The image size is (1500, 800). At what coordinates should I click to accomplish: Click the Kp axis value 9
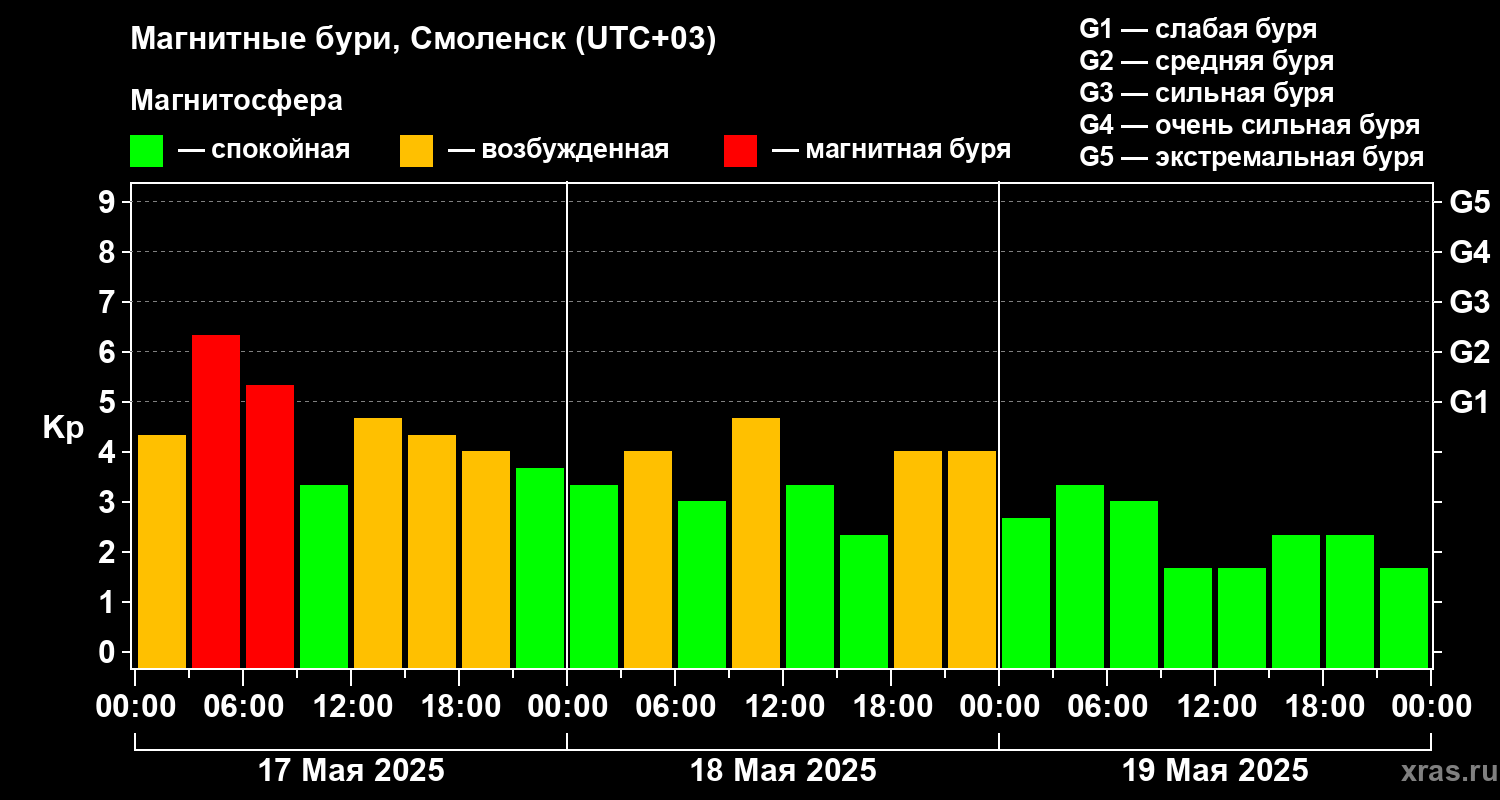108,202
